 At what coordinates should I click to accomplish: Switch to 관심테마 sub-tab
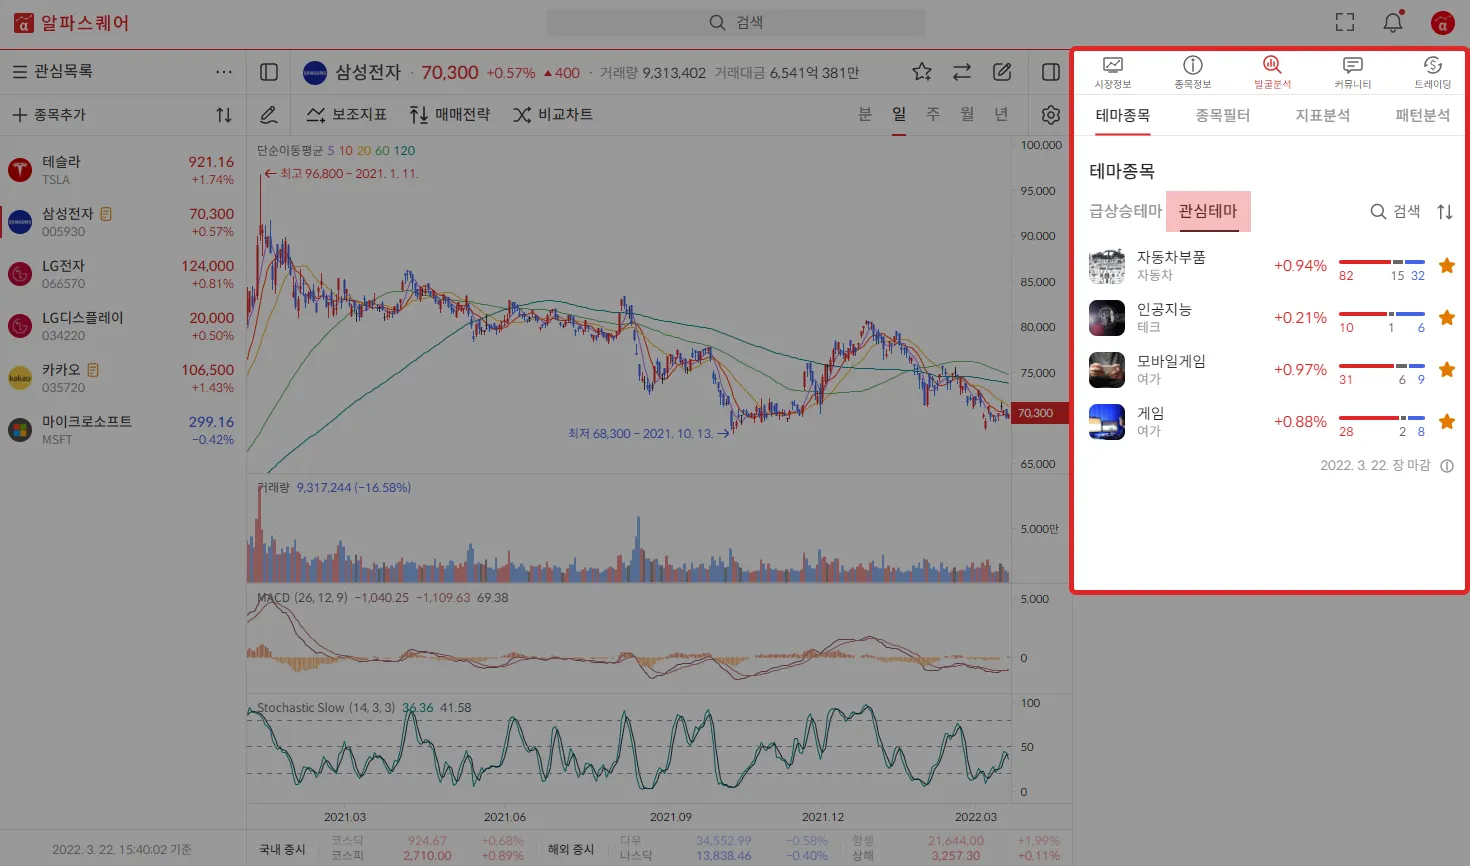point(1208,211)
